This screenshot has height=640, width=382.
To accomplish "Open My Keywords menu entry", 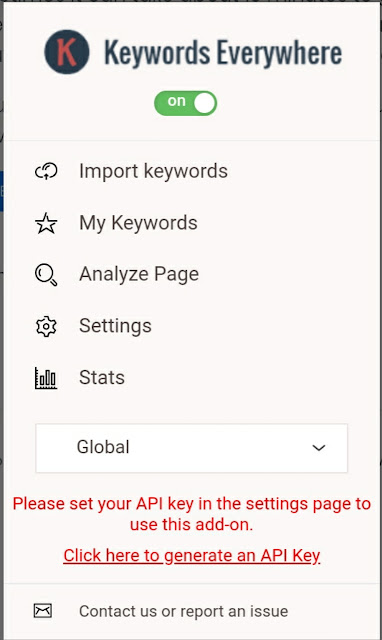I will tap(138, 223).
